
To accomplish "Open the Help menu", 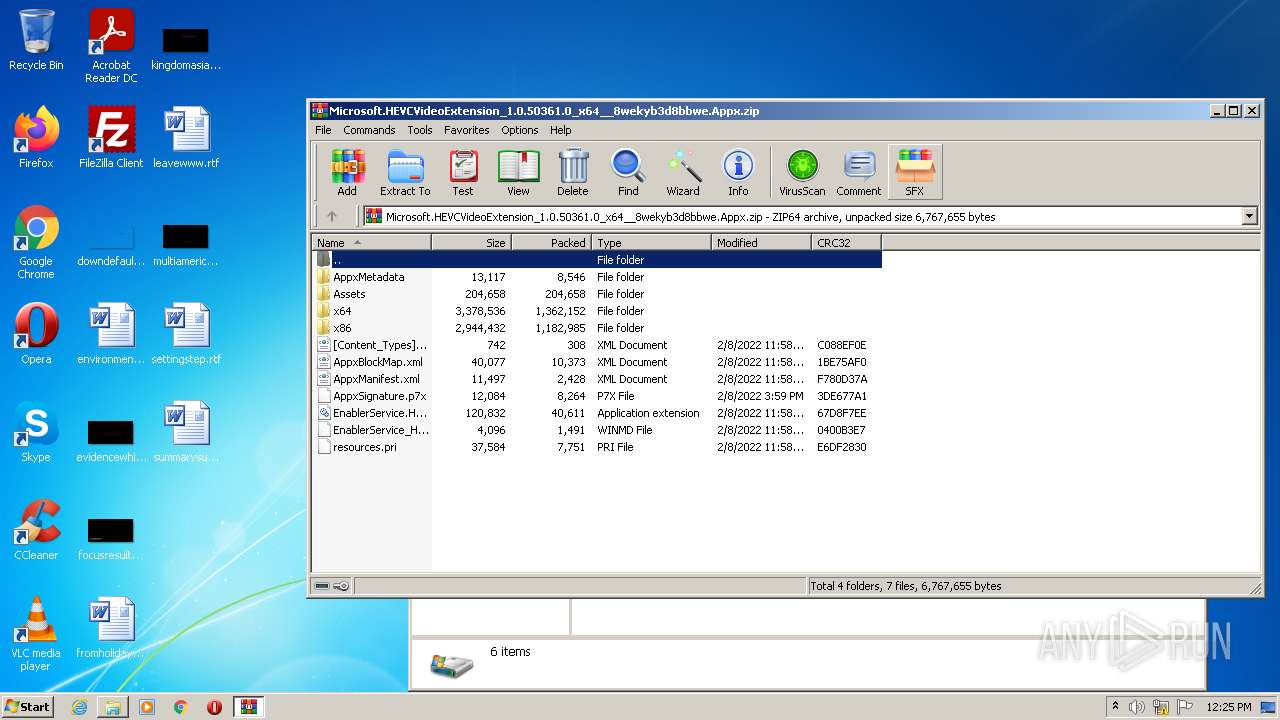I will [561, 130].
